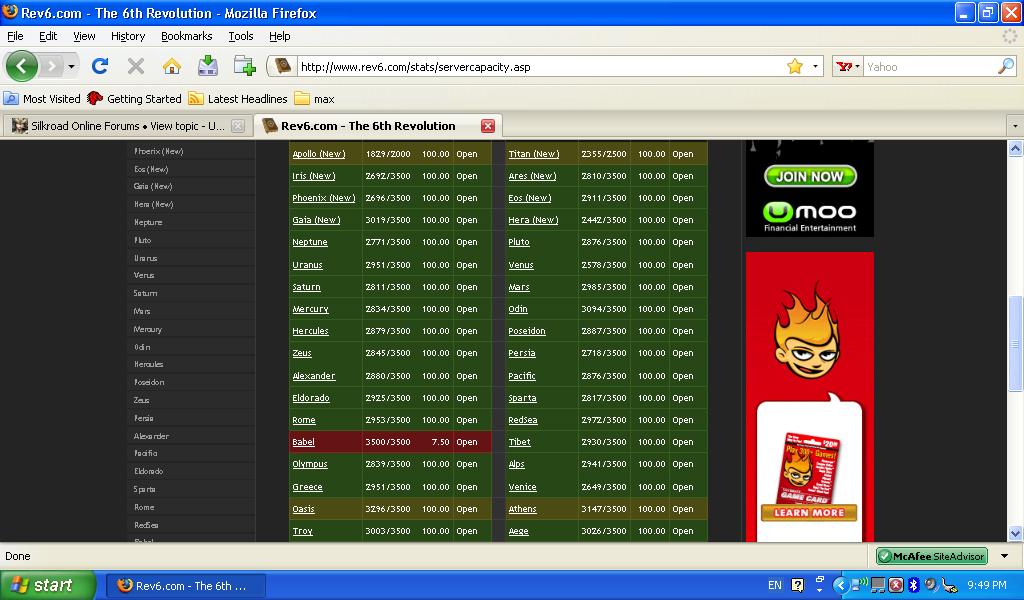
Task: Reload the current page
Action: (x=99, y=66)
